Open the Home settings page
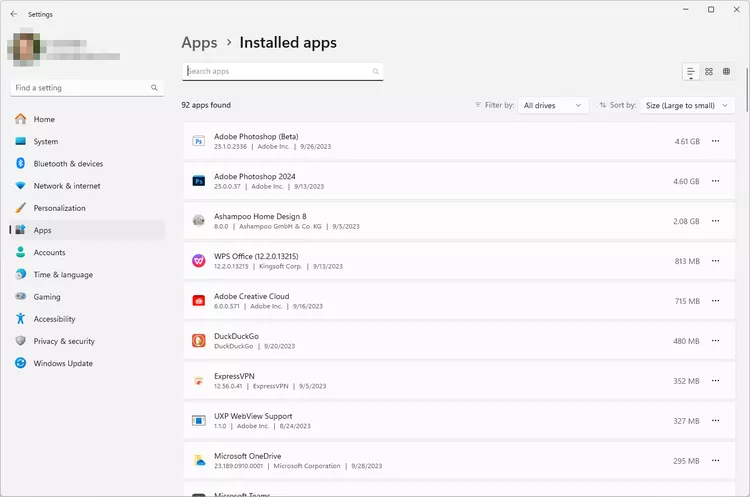Image resolution: width=750 pixels, height=497 pixels. 87,119
